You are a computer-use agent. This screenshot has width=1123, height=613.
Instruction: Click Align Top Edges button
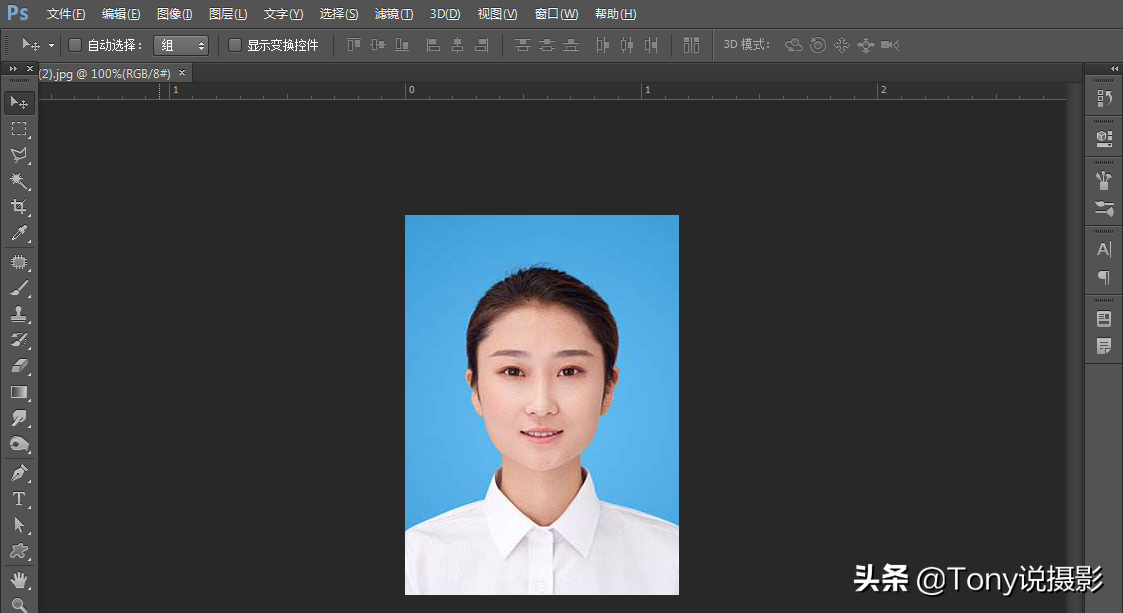pyautogui.click(x=354, y=45)
